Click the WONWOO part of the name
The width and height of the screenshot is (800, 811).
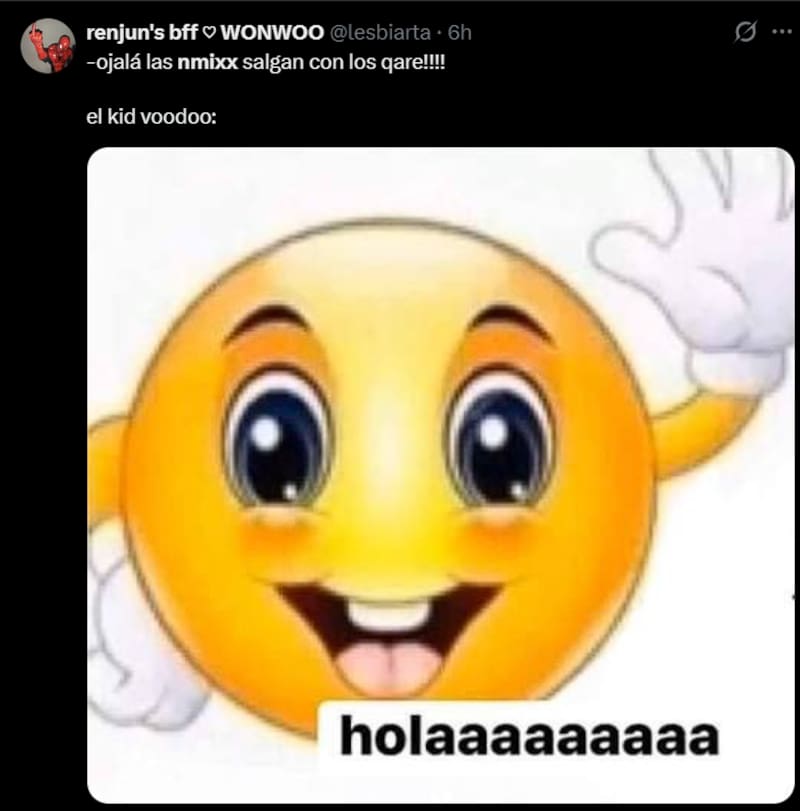click(273, 33)
